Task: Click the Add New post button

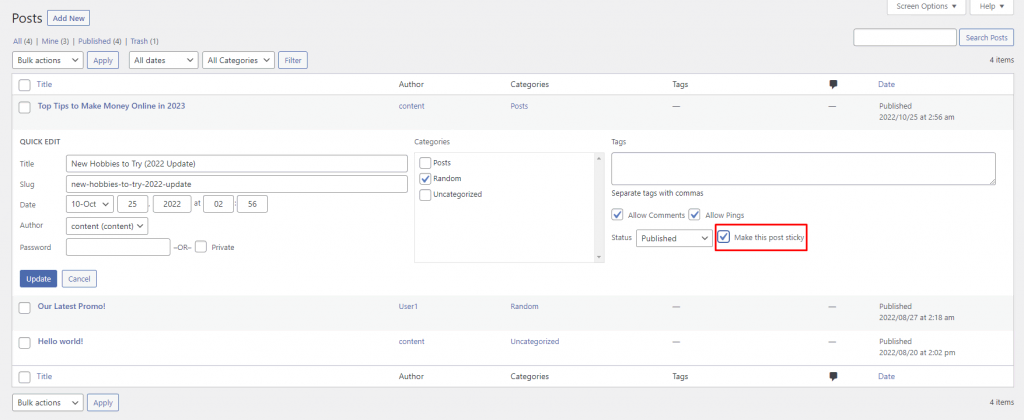Action: pyautogui.click(x=70, y=18)
